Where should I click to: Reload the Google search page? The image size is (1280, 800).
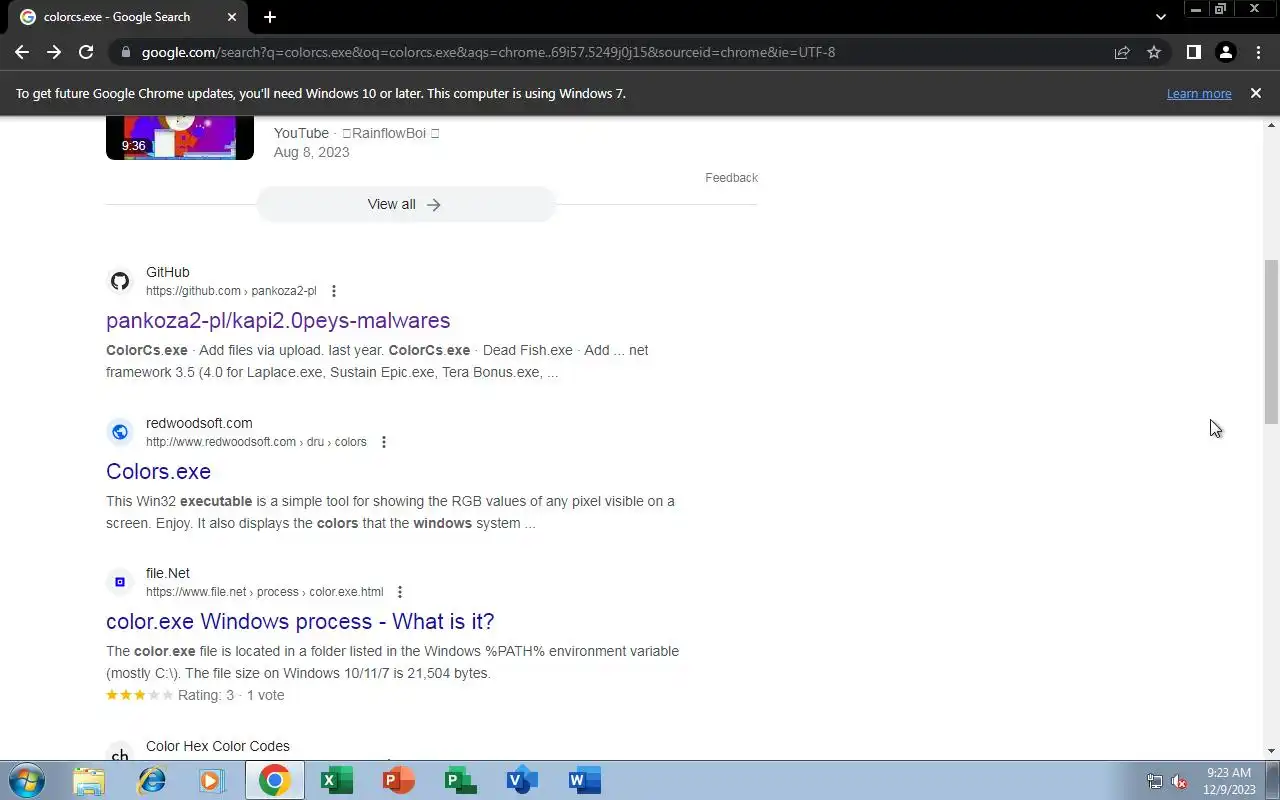(86, 52)
